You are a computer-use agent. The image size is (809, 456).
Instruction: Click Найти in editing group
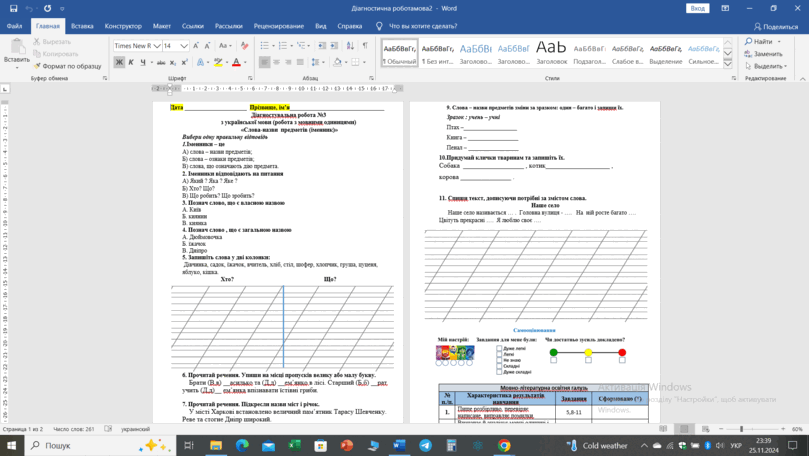pos(763,41)
